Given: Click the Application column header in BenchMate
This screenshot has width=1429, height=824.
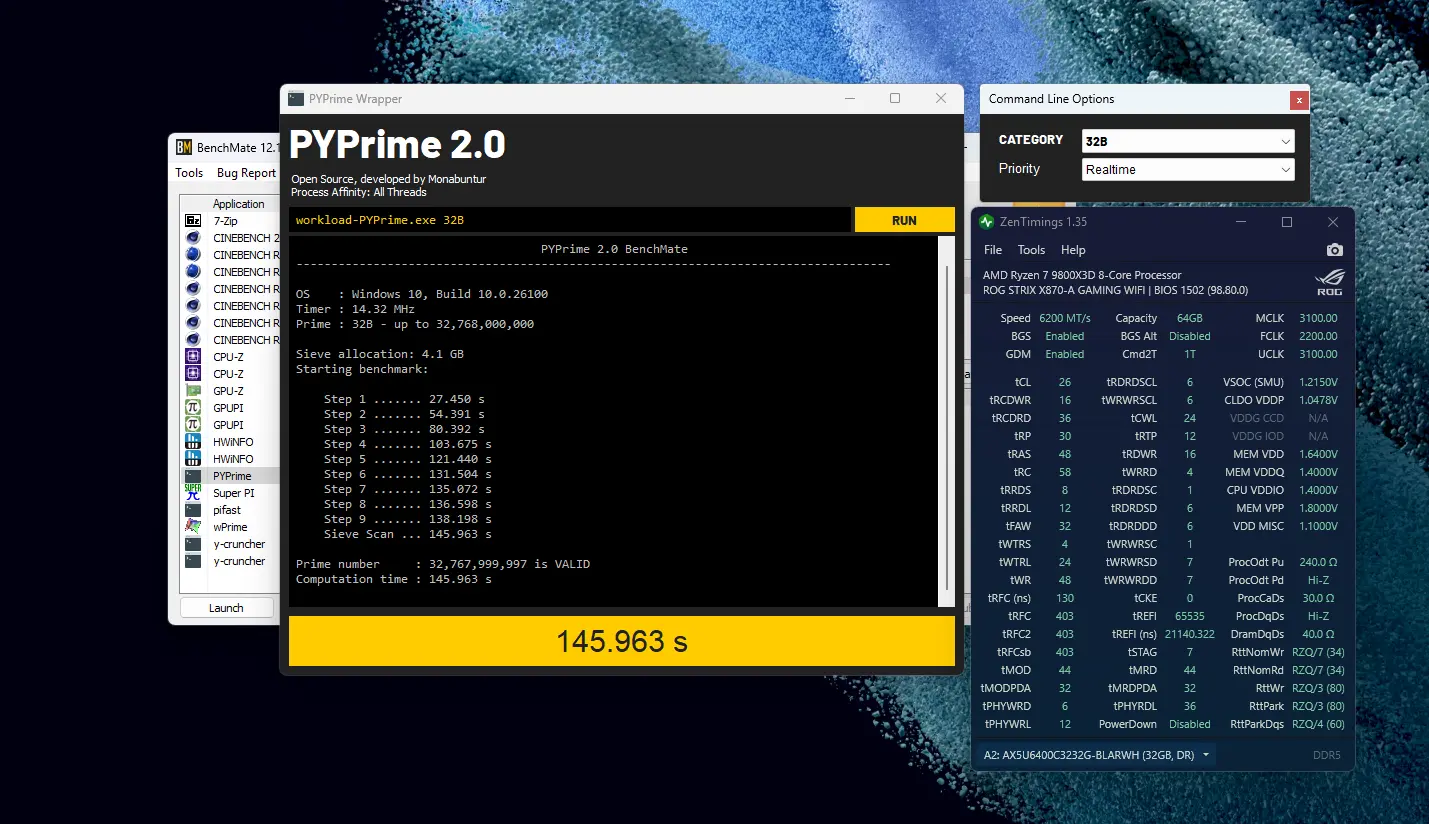Looking at the screenshot, I should tap(238, 204).
